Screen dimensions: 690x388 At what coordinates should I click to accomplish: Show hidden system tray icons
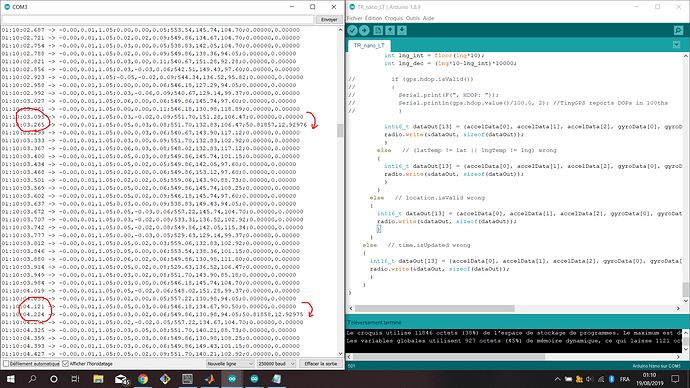(558, 379)
